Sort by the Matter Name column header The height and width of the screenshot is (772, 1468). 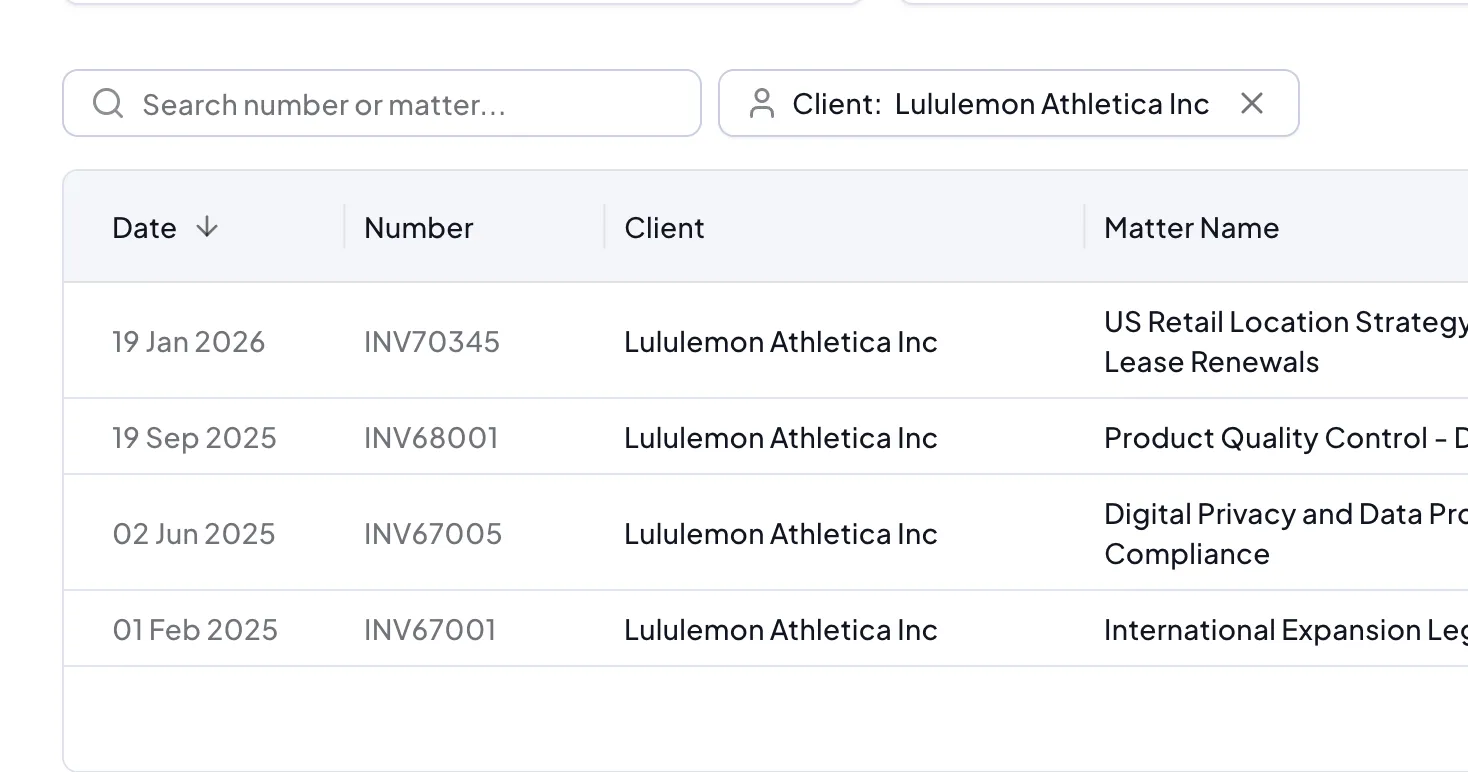[x=1191, y=228]
